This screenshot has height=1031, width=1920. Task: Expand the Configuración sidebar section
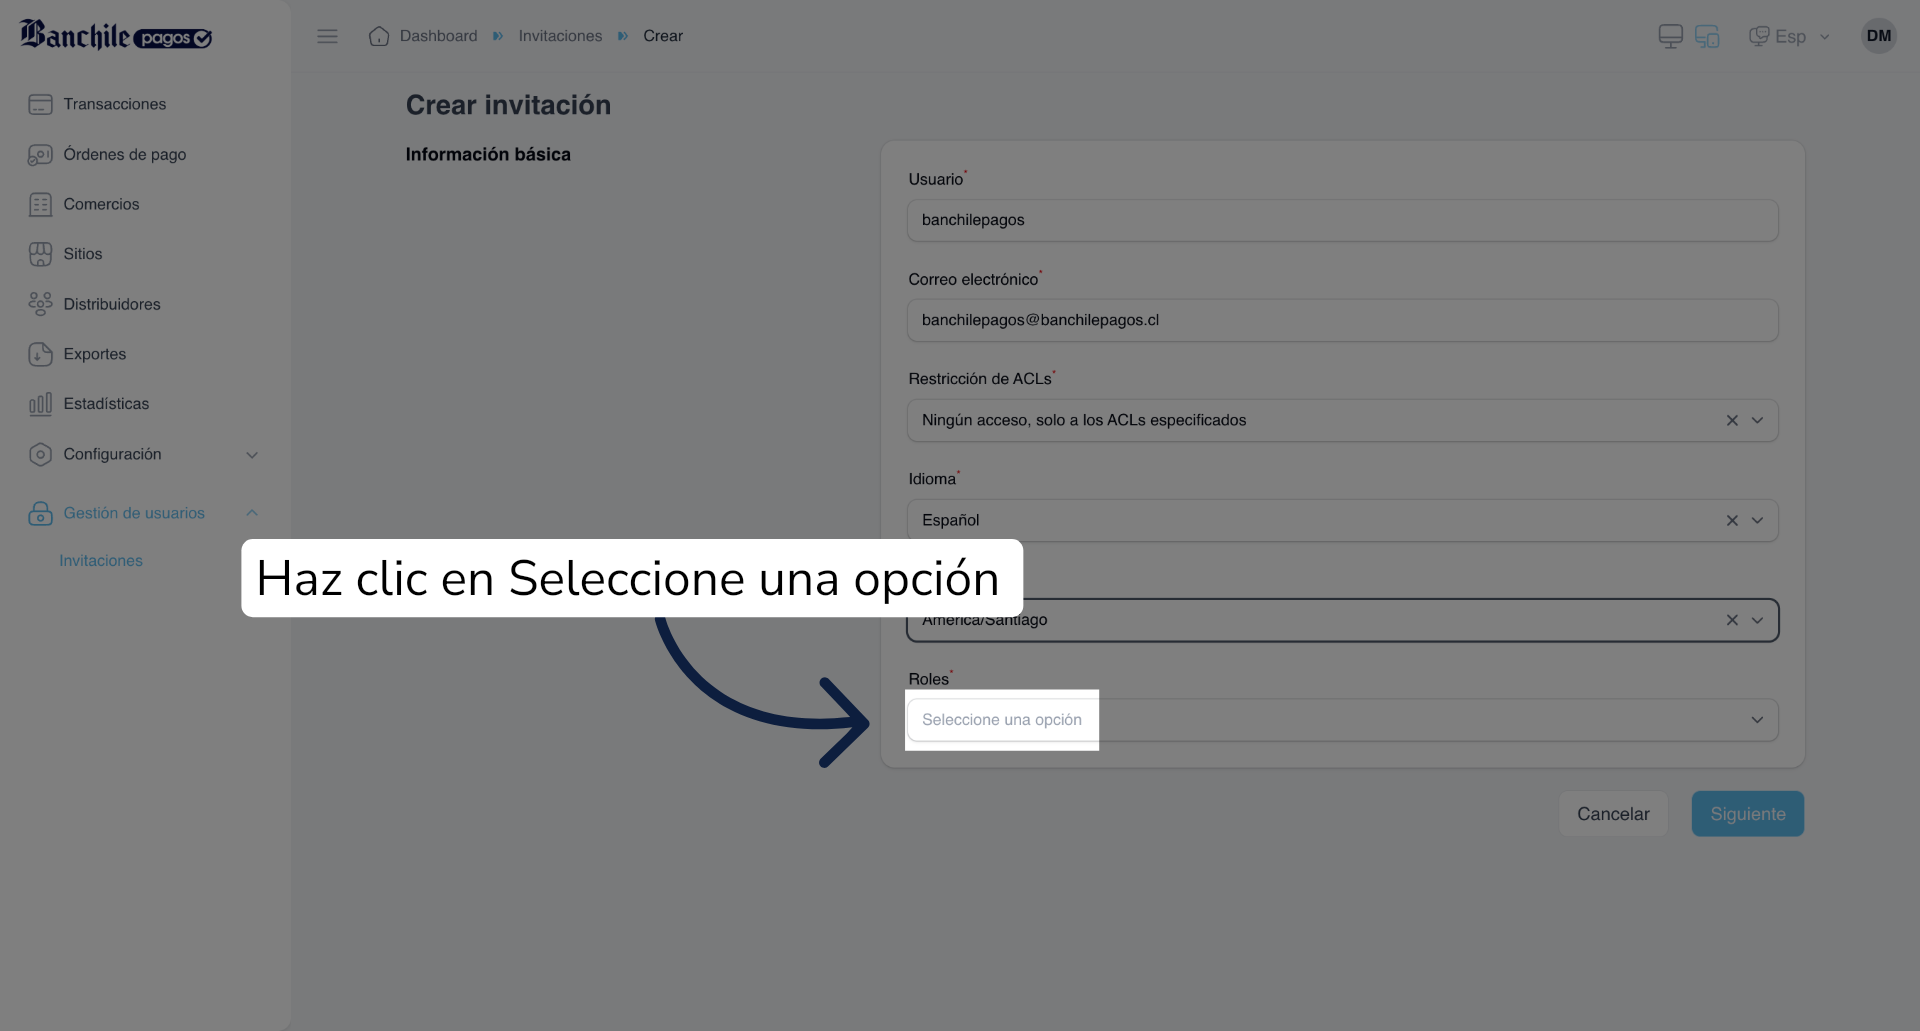click(252, 455)
